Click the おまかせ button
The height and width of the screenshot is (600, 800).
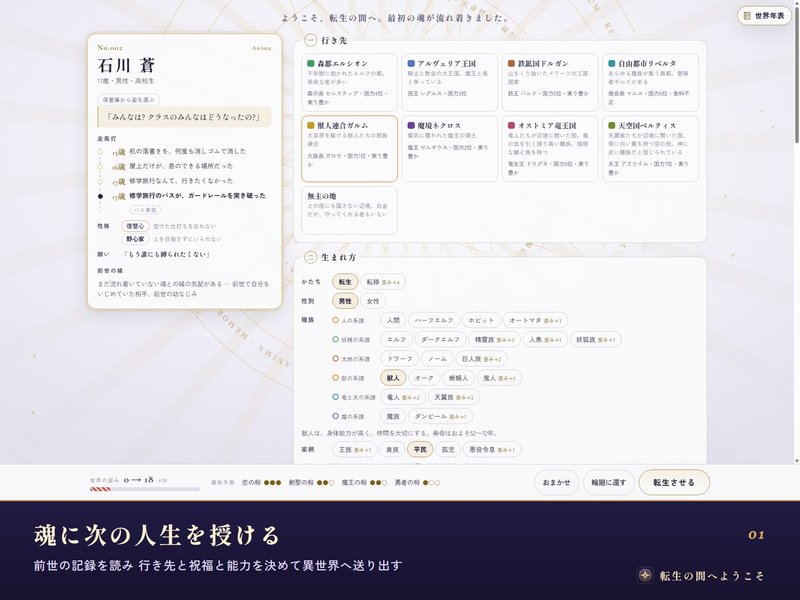point(556,482)
